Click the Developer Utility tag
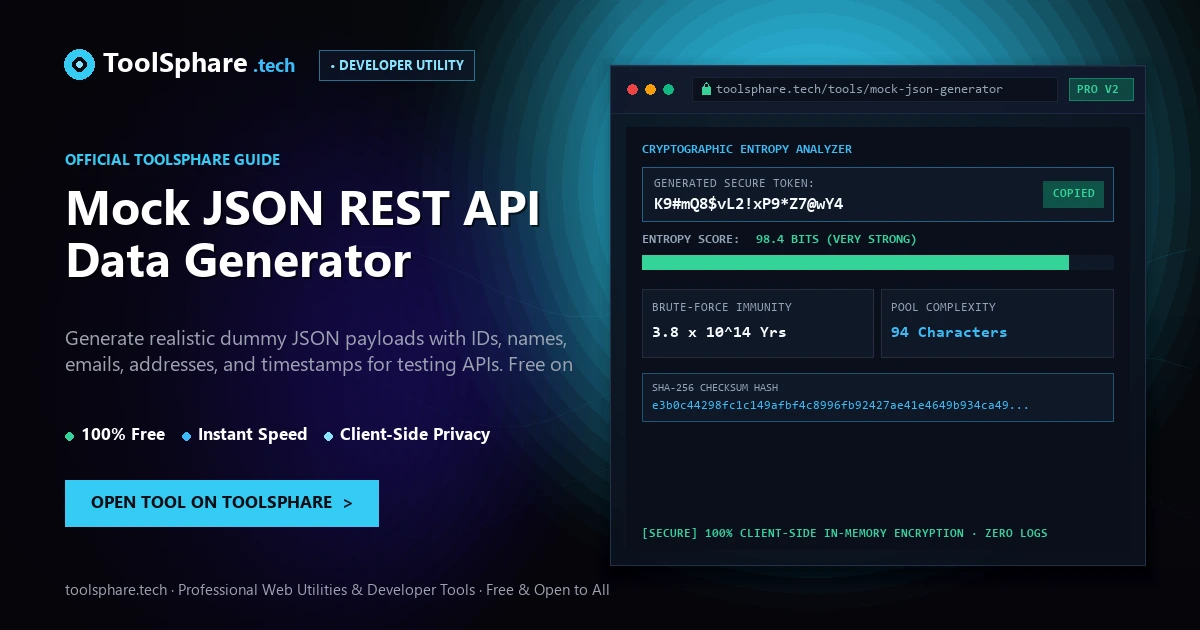The height and width of the screenshot is (630, 1200). tap(397, 65)
